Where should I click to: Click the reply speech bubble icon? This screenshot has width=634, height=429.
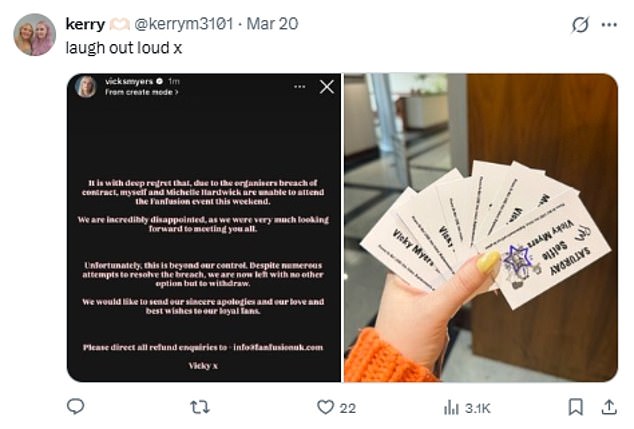tap(75, 406)
